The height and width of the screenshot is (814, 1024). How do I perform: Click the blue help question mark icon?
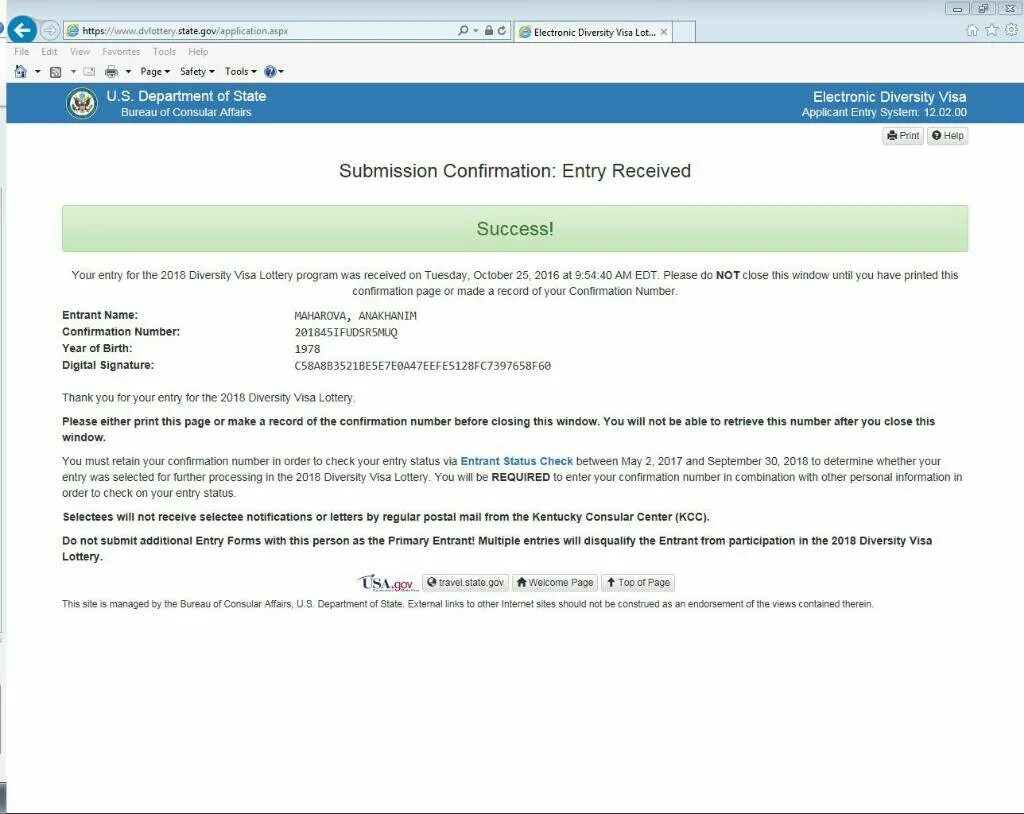(270, 71)
